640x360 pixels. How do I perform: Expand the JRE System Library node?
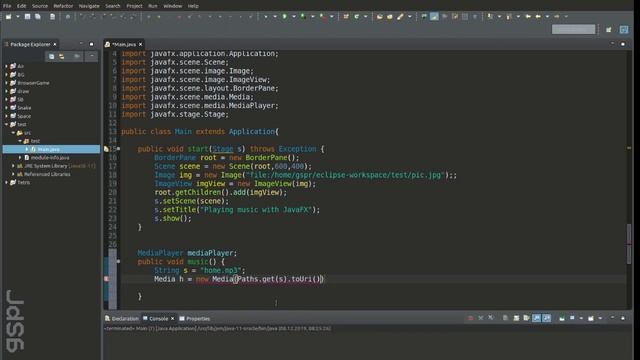pyautogui.click(x=13, y=166)
